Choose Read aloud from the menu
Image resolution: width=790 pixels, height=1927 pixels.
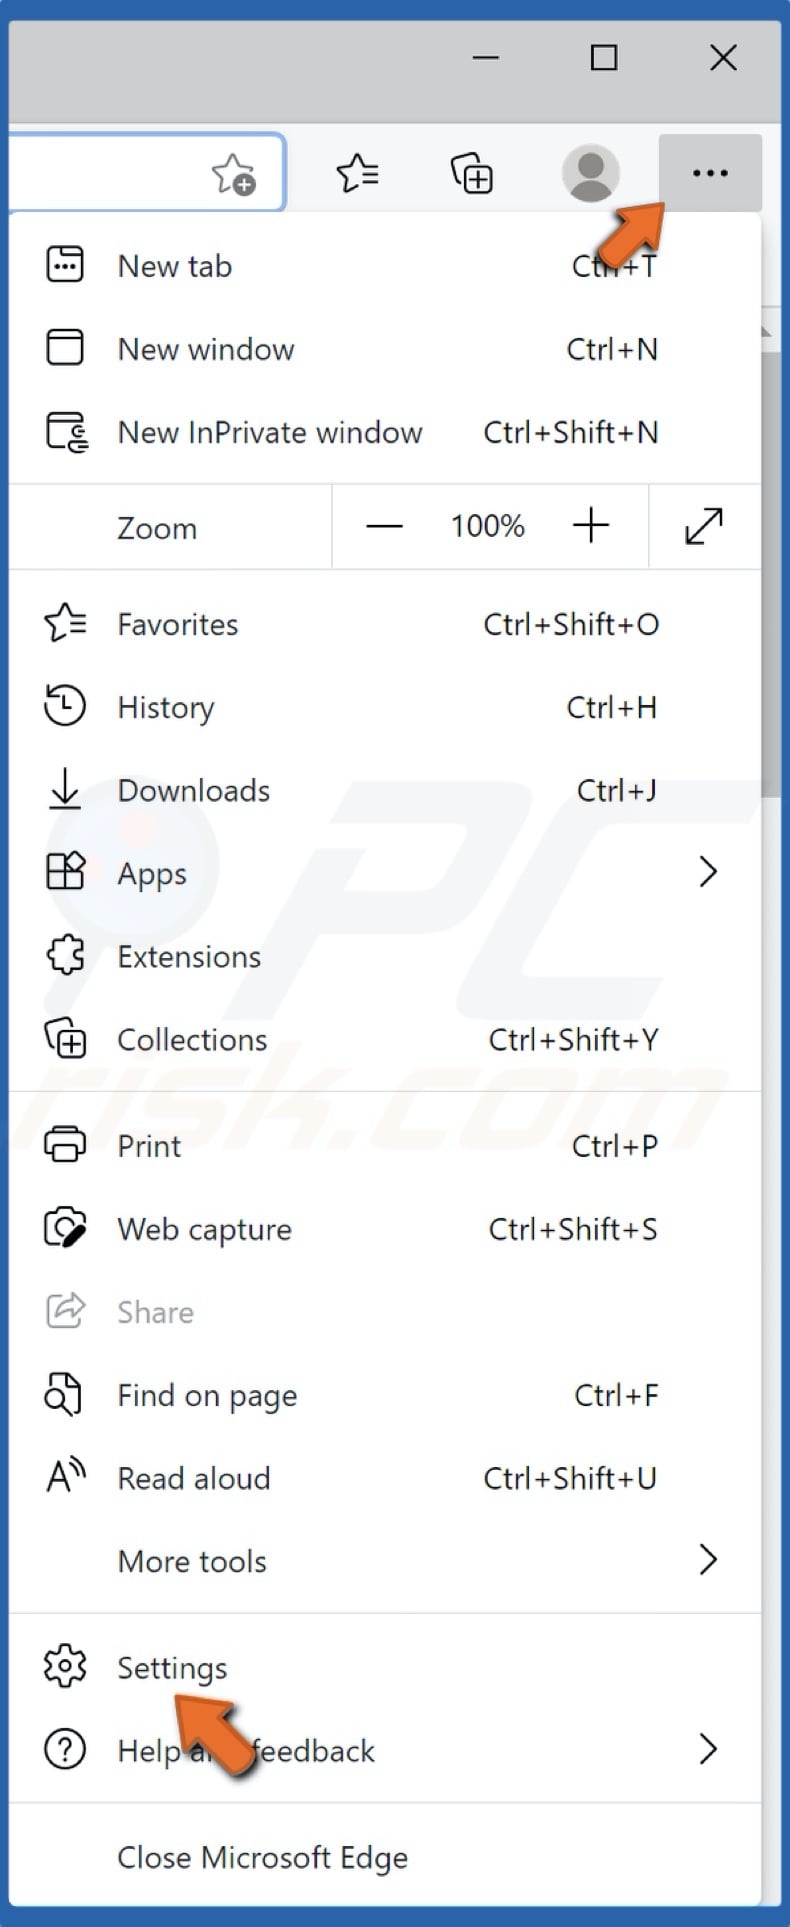click(194, 1478)
